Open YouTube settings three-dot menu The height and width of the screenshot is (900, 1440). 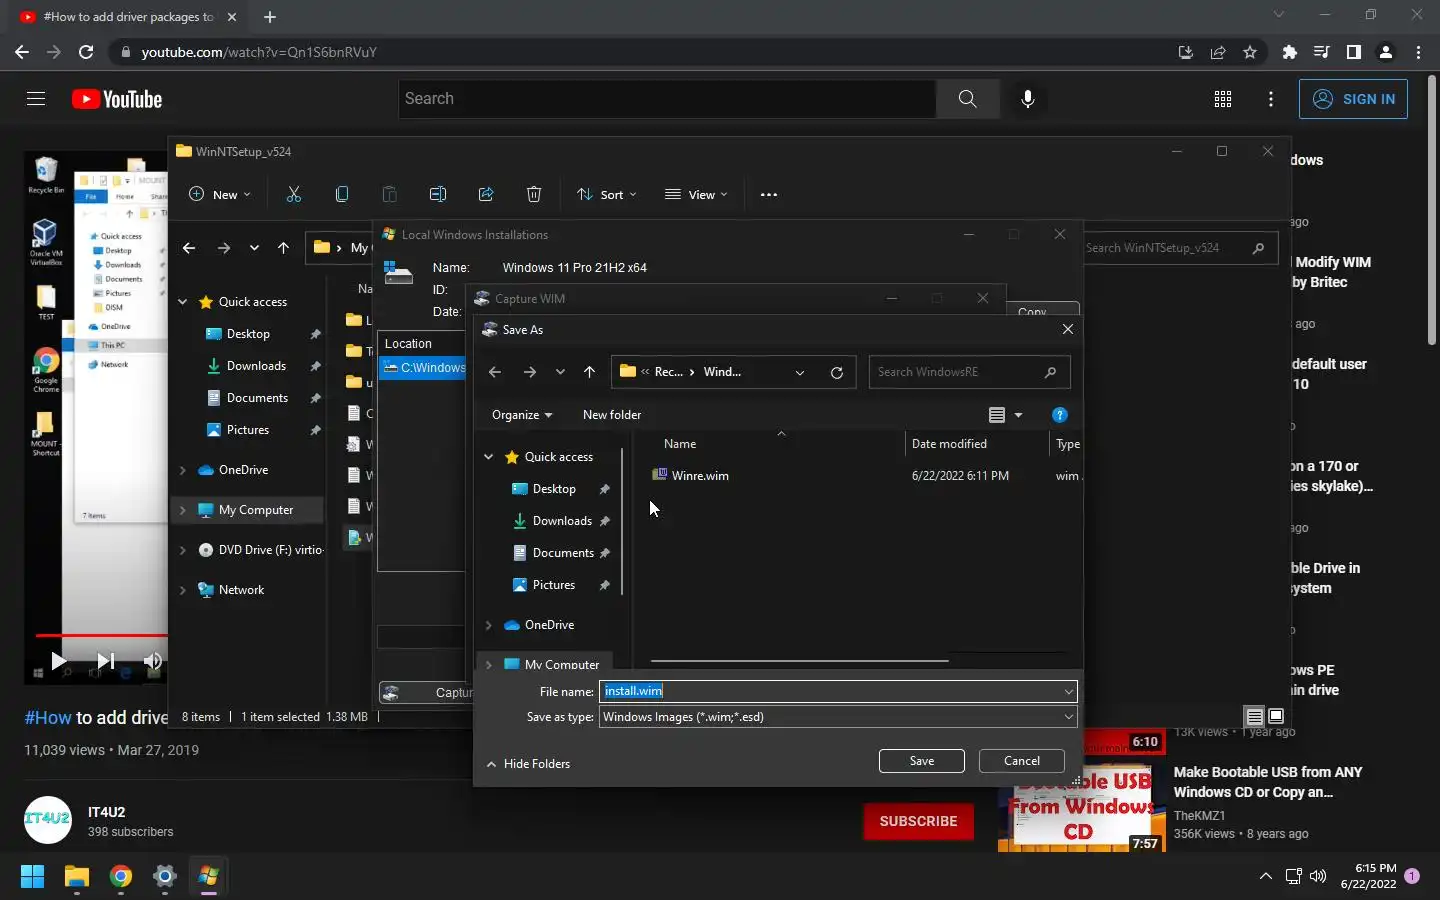(x=1271, y=99)
